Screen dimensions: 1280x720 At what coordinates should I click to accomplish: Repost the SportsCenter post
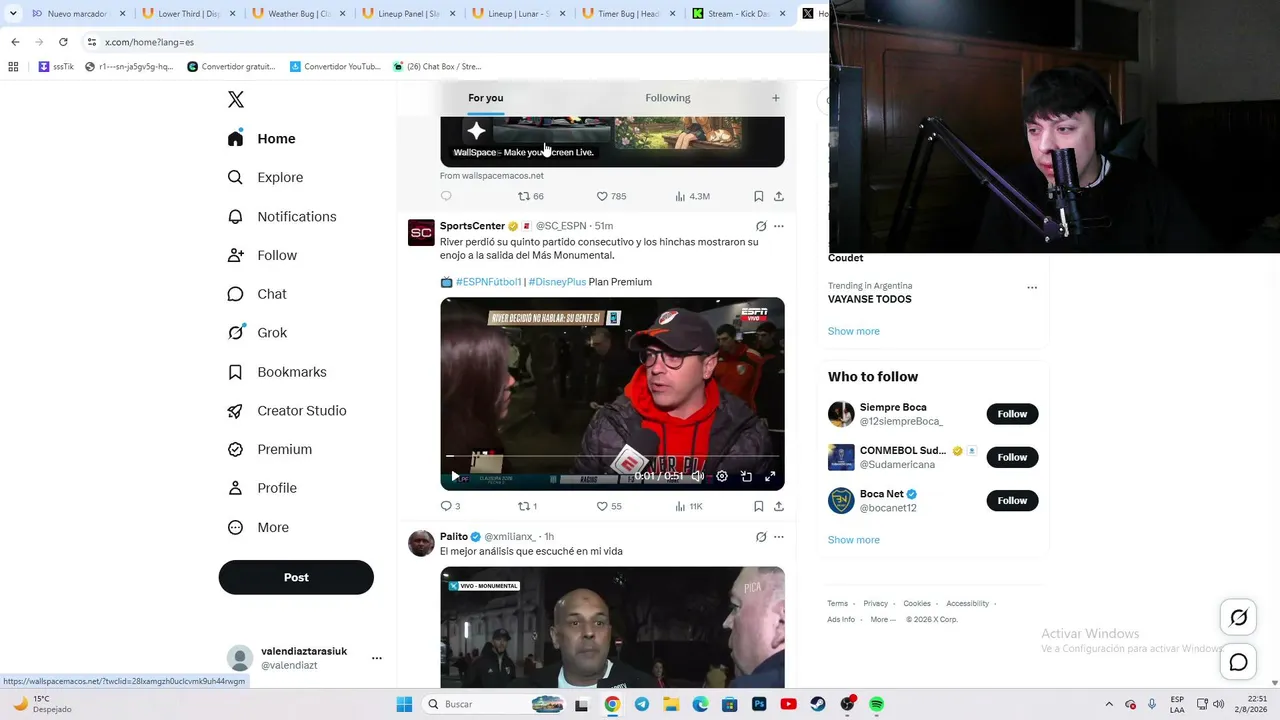click(x=527, y=506)
